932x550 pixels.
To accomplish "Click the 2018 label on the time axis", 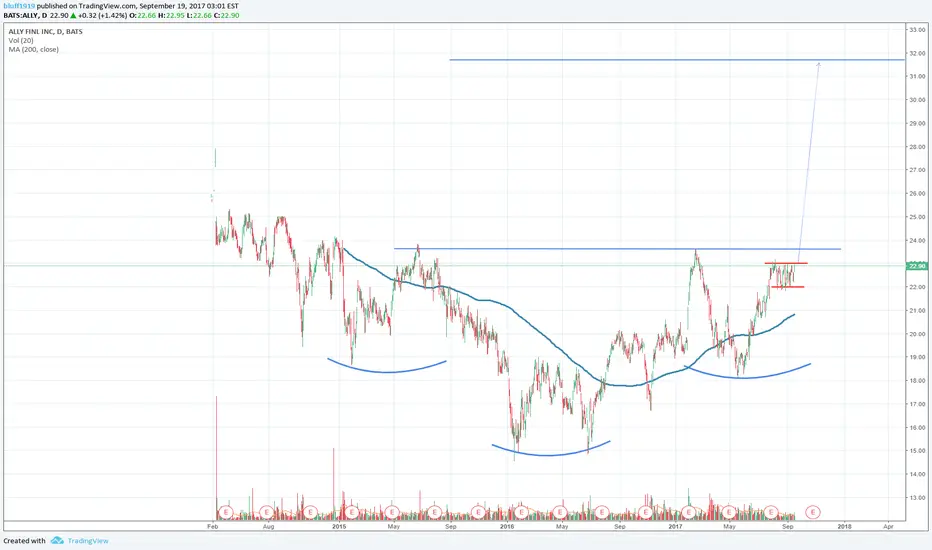I will [844, 526].
